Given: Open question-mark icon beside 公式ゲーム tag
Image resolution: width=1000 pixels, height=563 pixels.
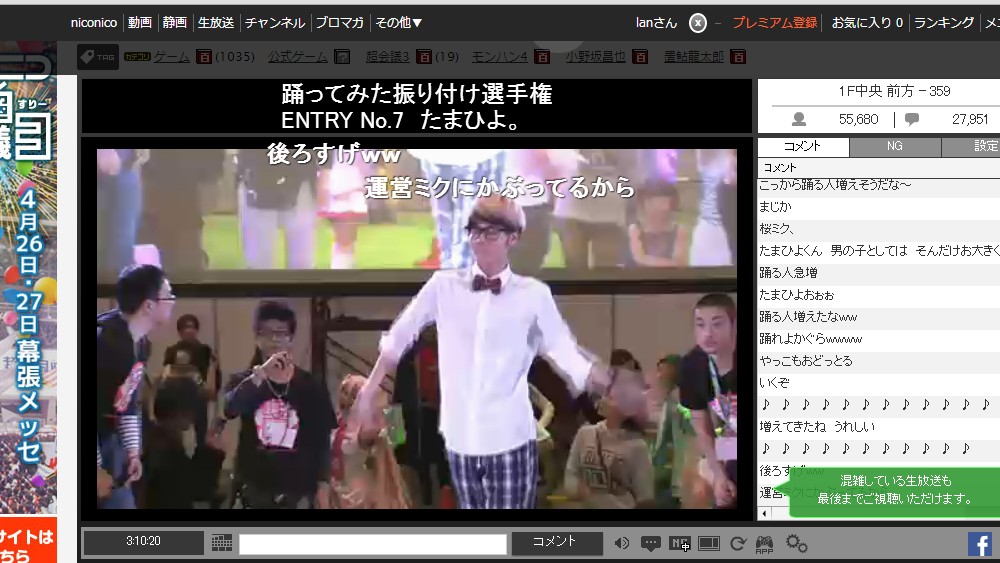Looking at the screenshot, I should [x=342, y=57].
